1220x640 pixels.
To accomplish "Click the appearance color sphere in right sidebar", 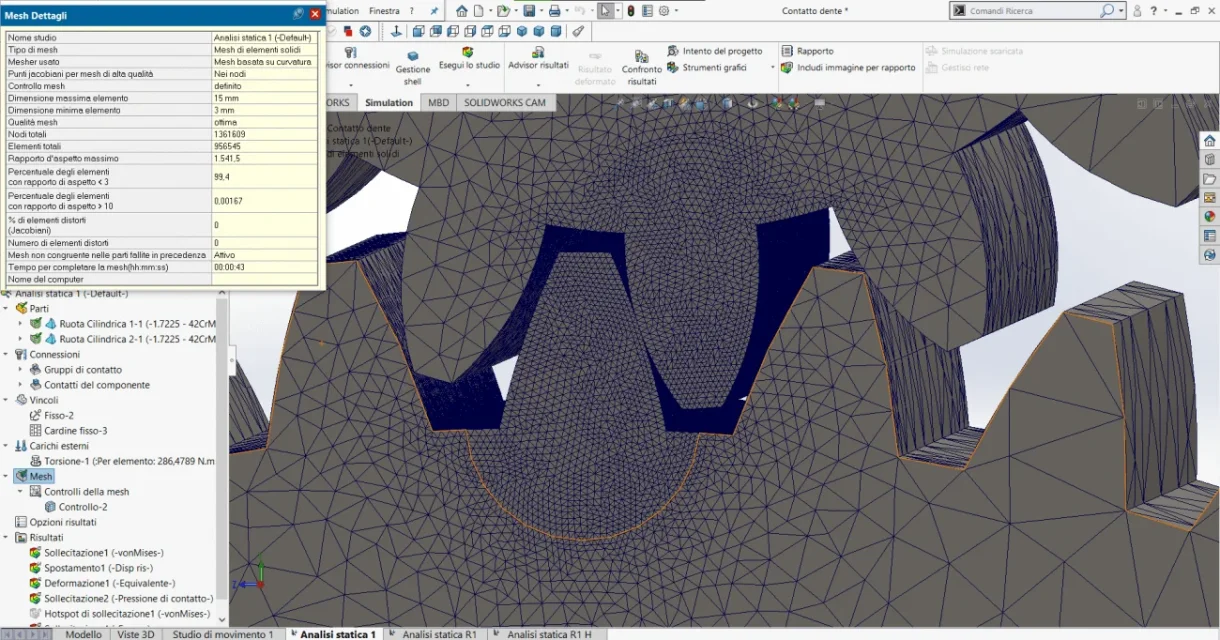I will coord(1209,216).
